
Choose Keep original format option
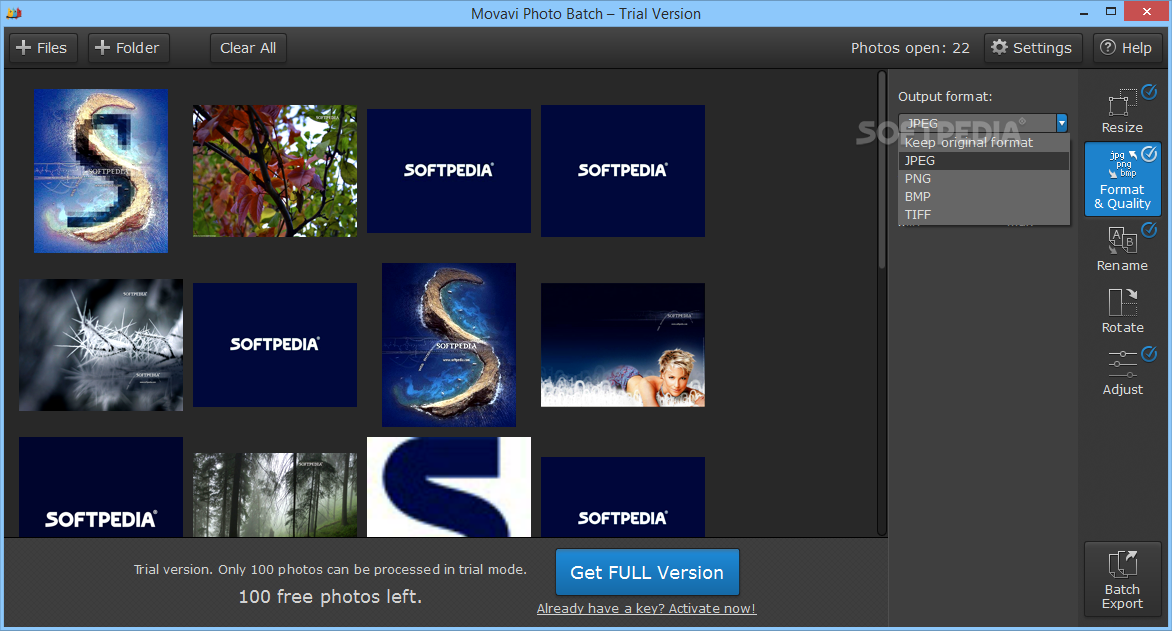pyautogui.click(x=984, y=142)
